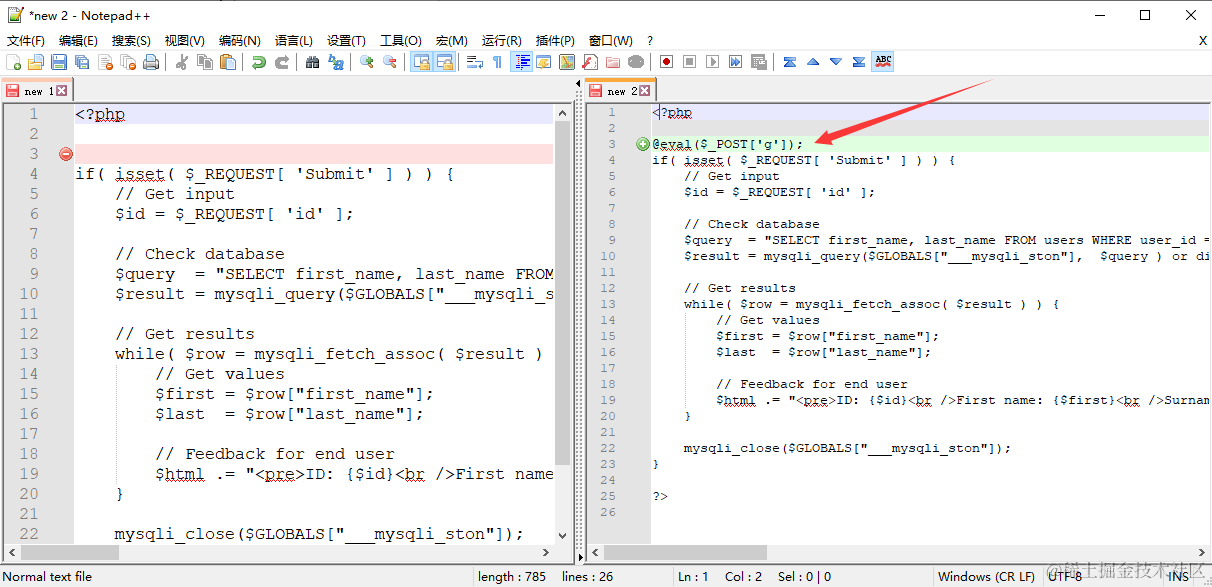Viewport: 1212px width, 587px height.
Task: Toggle synchronize vertical scrolling
Action: pyautogui.click(x=421, y=62)
